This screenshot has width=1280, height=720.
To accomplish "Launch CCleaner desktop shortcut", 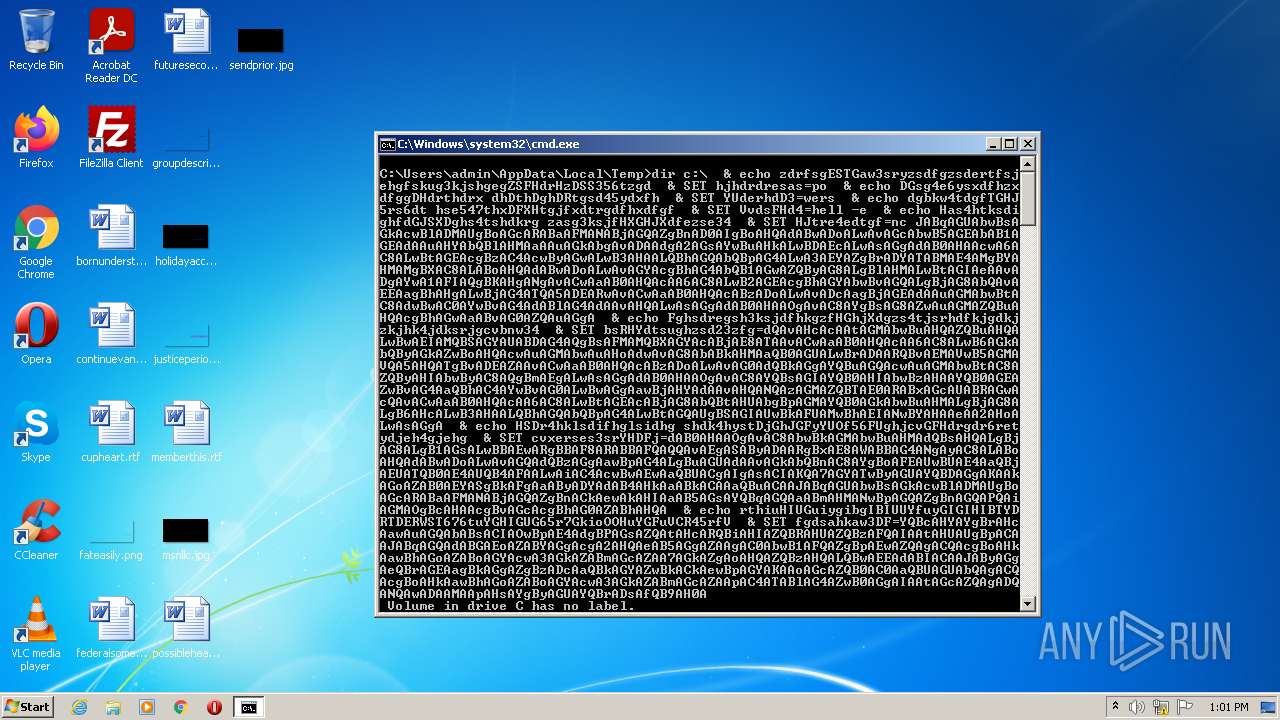I will click(36, 530).
